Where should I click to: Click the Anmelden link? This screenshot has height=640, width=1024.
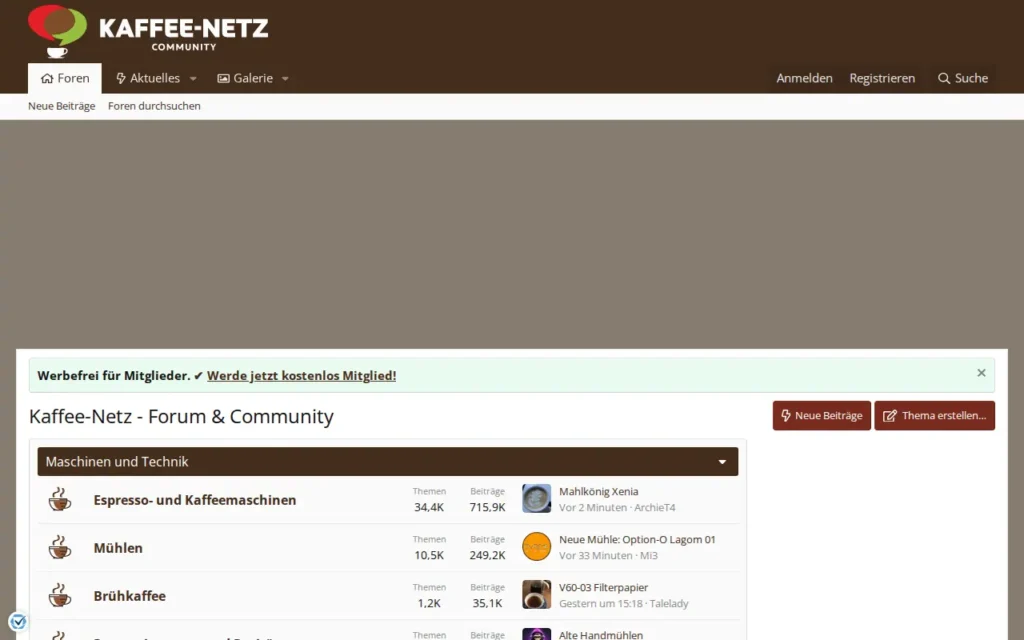point(805,78)
